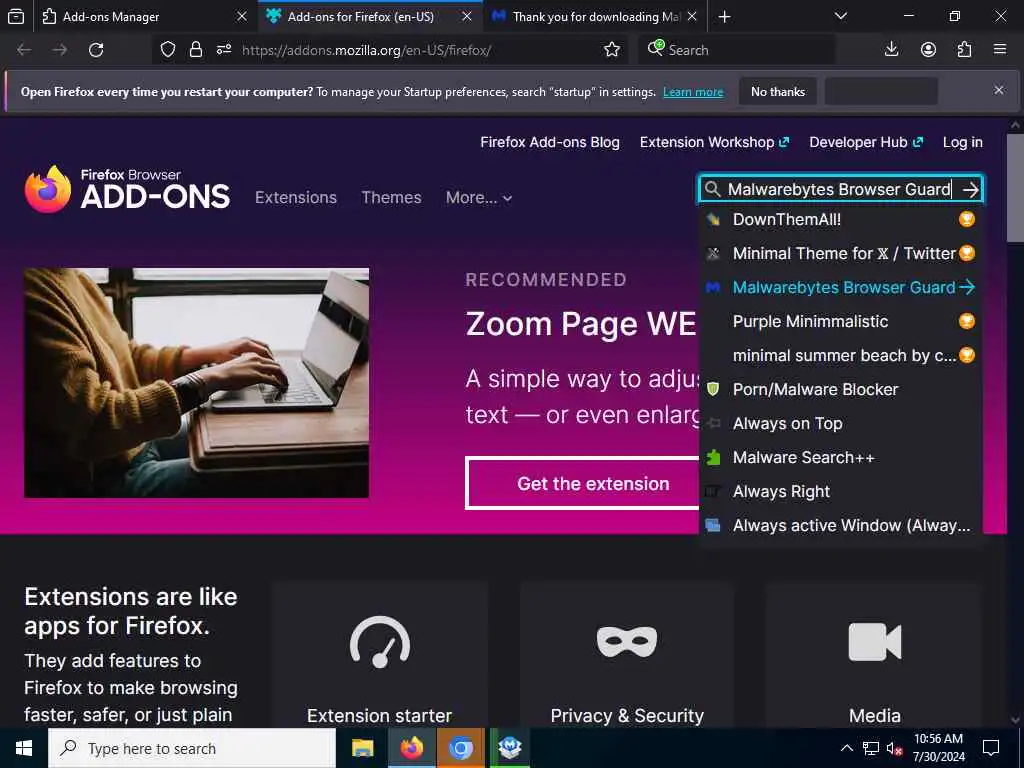Open the Downloads panel

[891, 50]
